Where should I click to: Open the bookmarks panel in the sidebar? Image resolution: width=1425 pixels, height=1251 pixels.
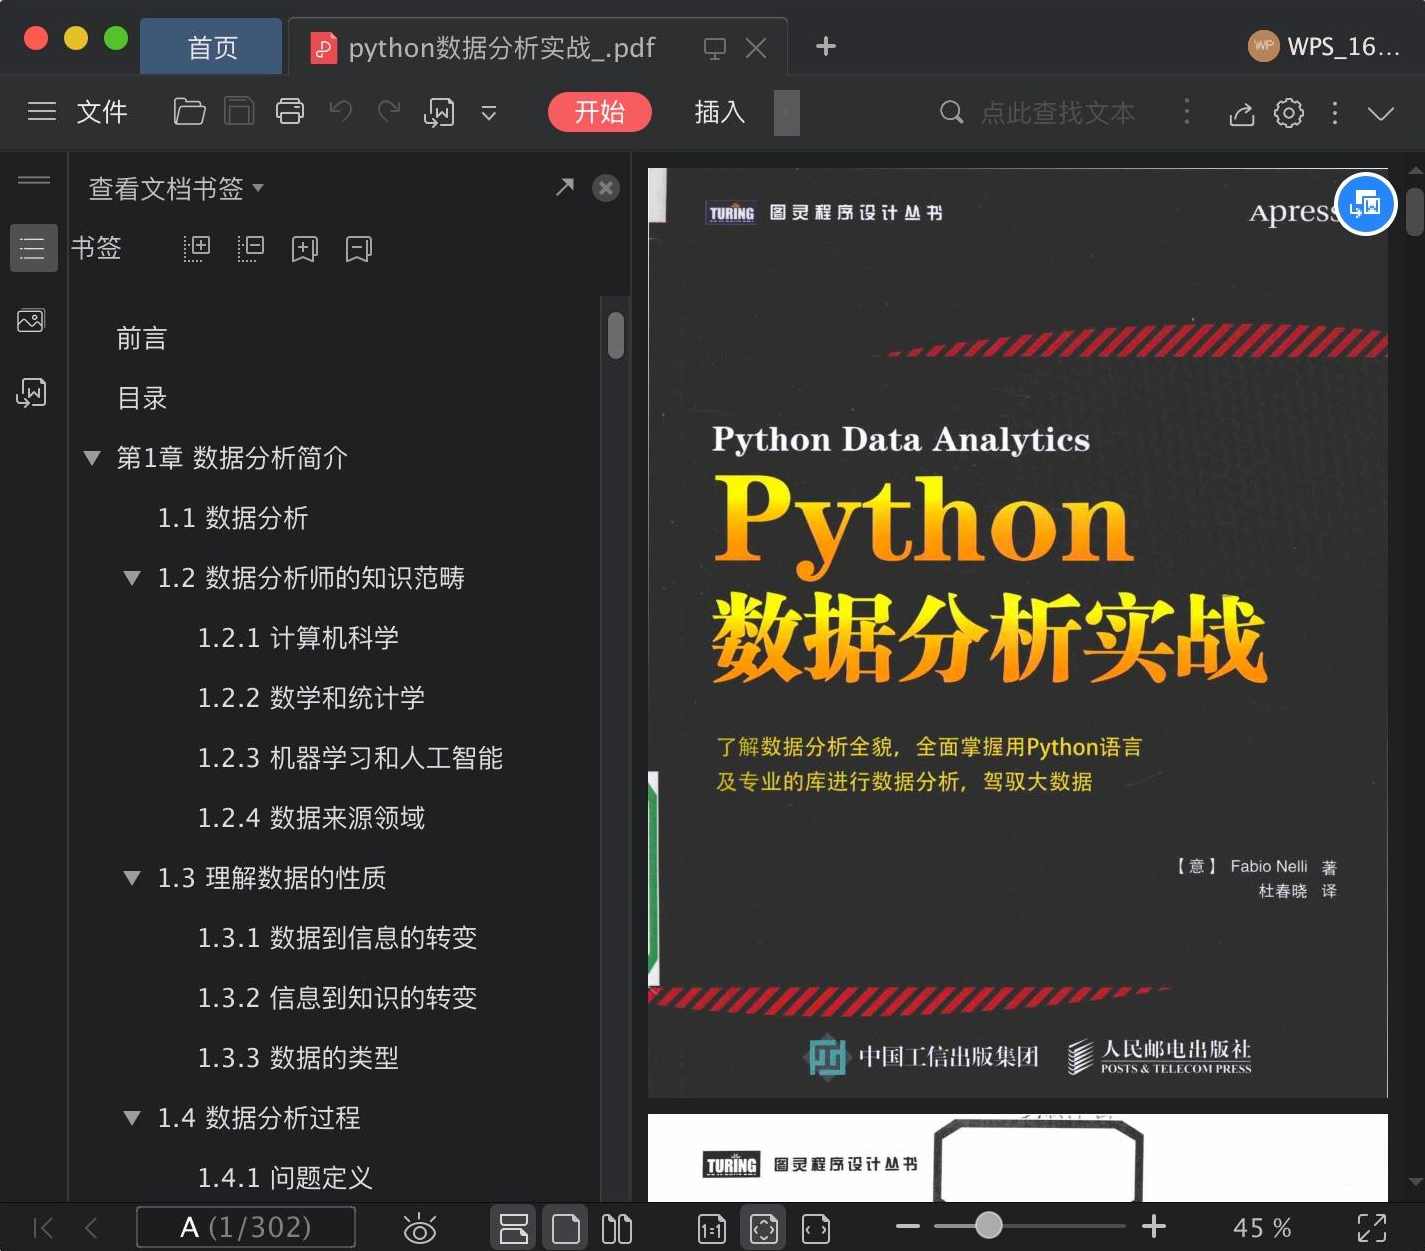pyautogui.click(x=33, y=247)
